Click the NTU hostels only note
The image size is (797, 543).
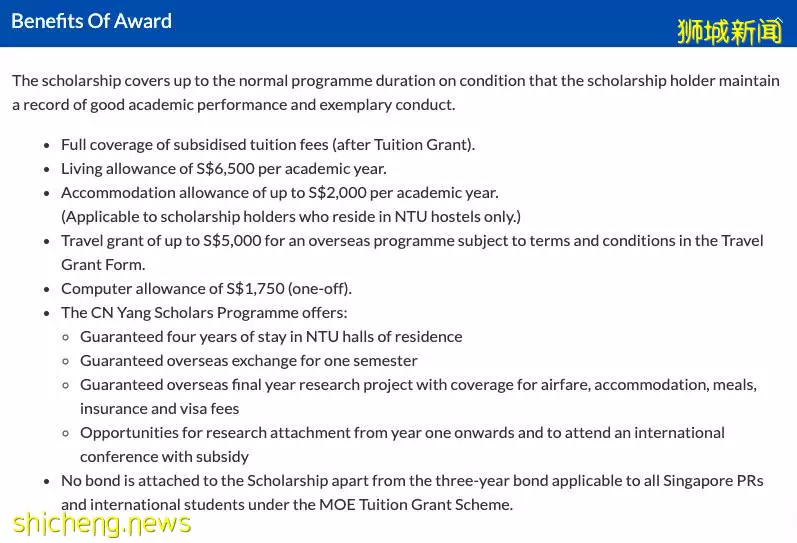tap(291, 217)
